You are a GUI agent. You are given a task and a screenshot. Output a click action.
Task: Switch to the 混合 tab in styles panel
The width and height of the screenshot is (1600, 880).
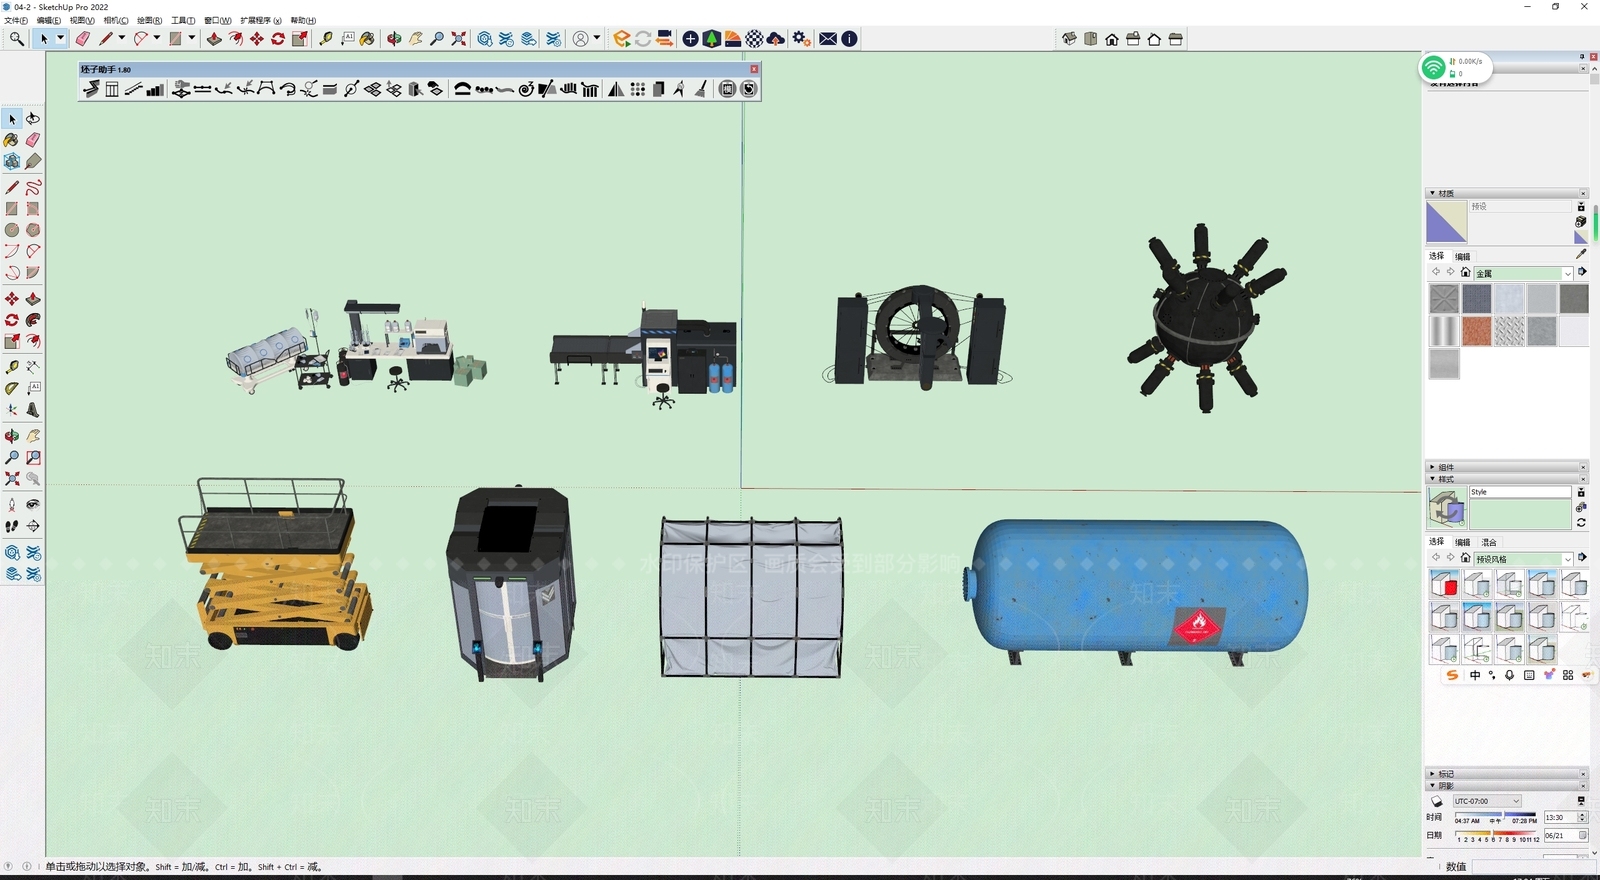point(1489,542)
